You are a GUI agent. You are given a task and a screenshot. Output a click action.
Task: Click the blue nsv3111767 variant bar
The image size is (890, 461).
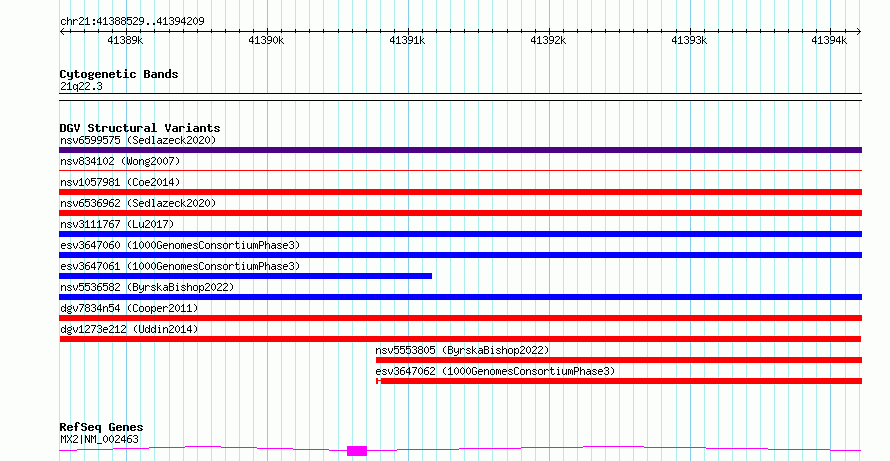point(460,234)
